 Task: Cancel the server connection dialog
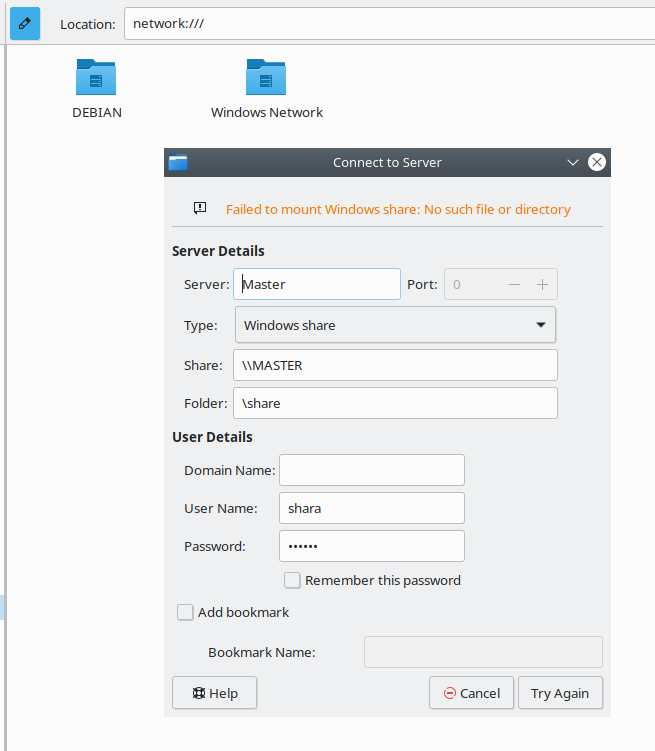[x=471, y=693]
